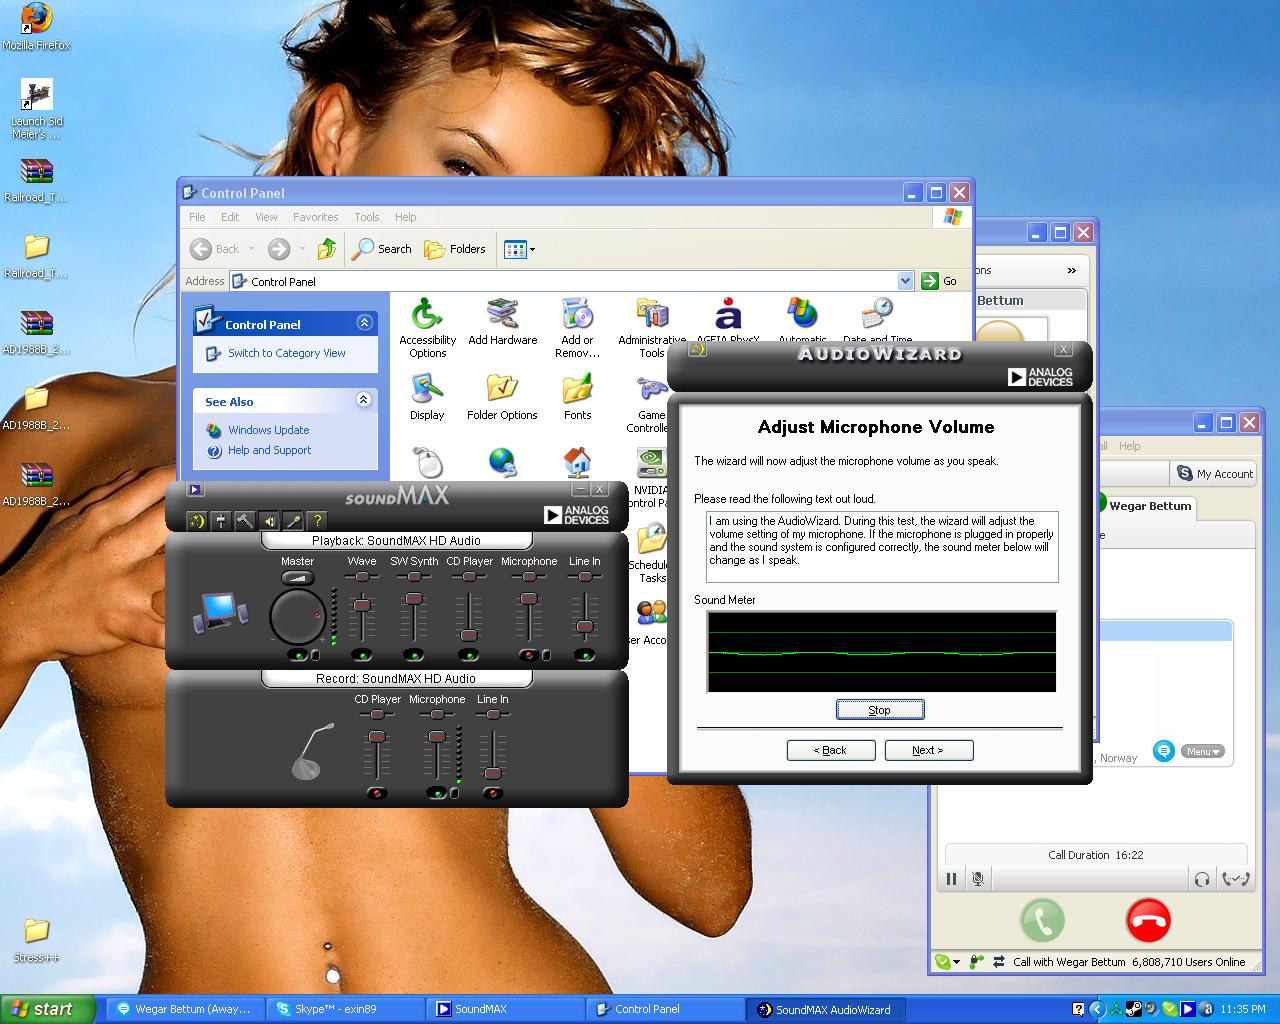This screenshot has width=1280, height=1024.
Task: Click the Master volume knob
Action: click(x=297, y=617)
